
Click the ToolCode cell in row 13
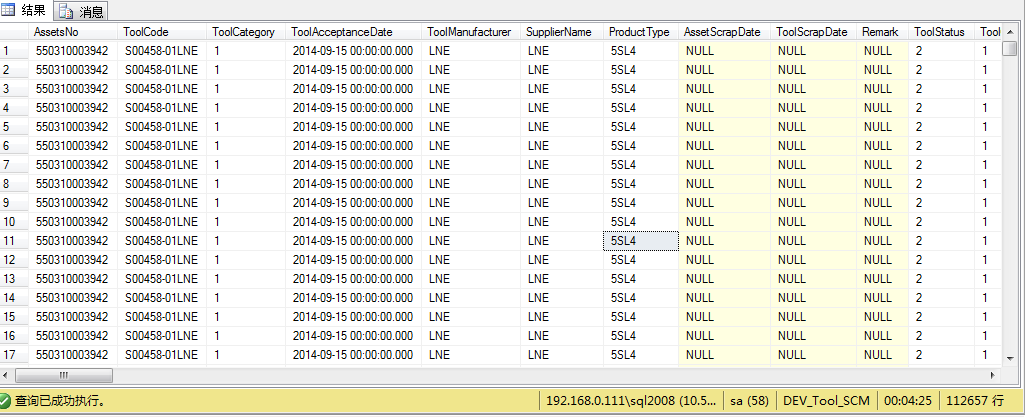tap(162, 278)
